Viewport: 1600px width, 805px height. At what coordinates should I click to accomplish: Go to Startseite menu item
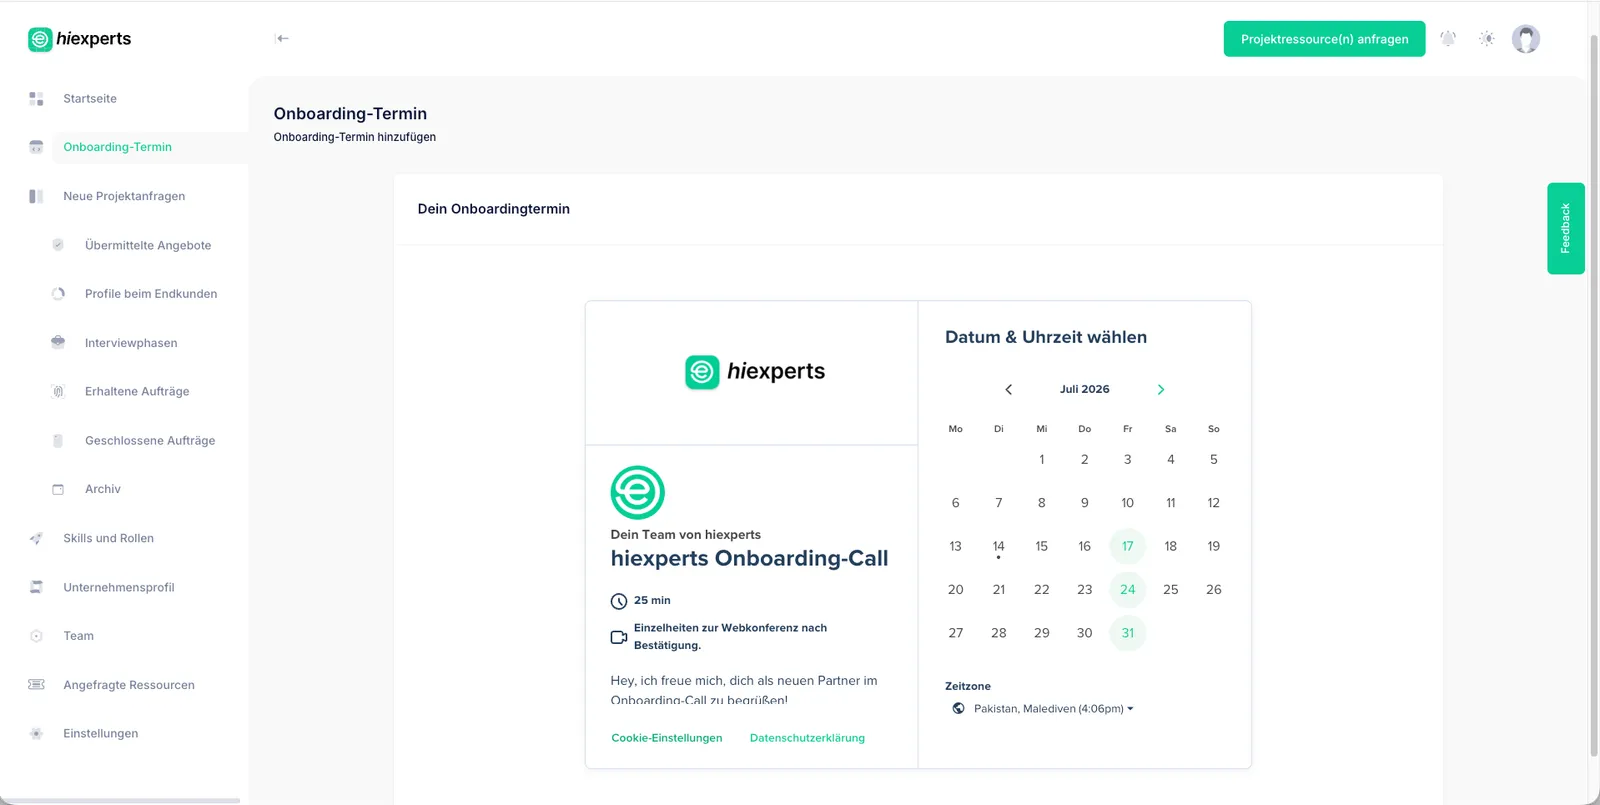point(90,99)
